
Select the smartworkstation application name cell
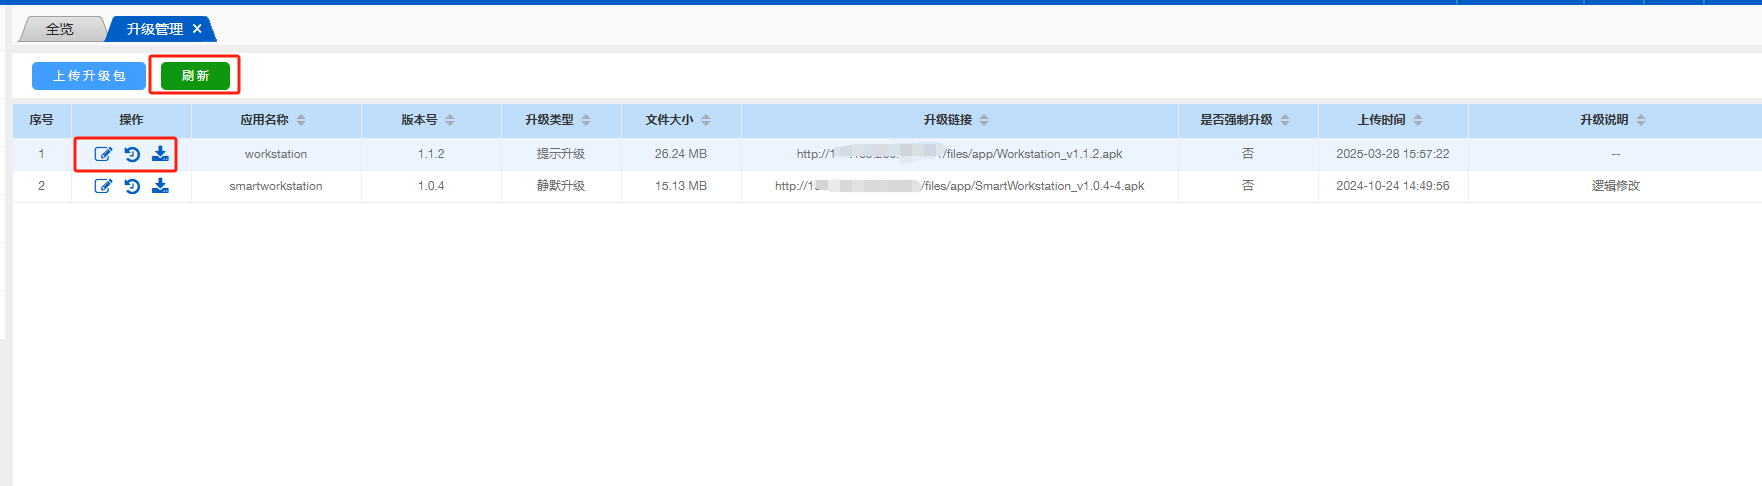point(276,186)
